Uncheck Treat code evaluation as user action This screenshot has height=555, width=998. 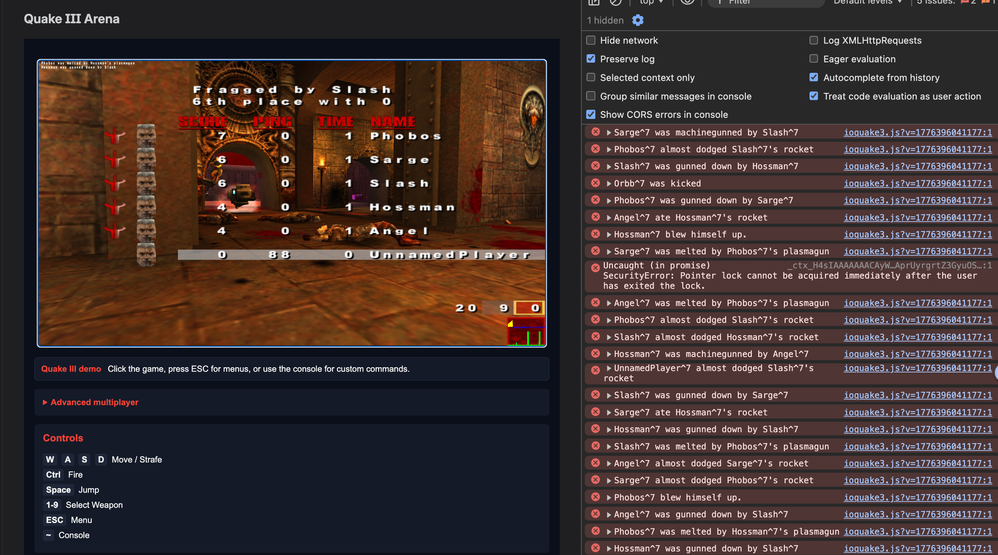[x=813, y=96]
